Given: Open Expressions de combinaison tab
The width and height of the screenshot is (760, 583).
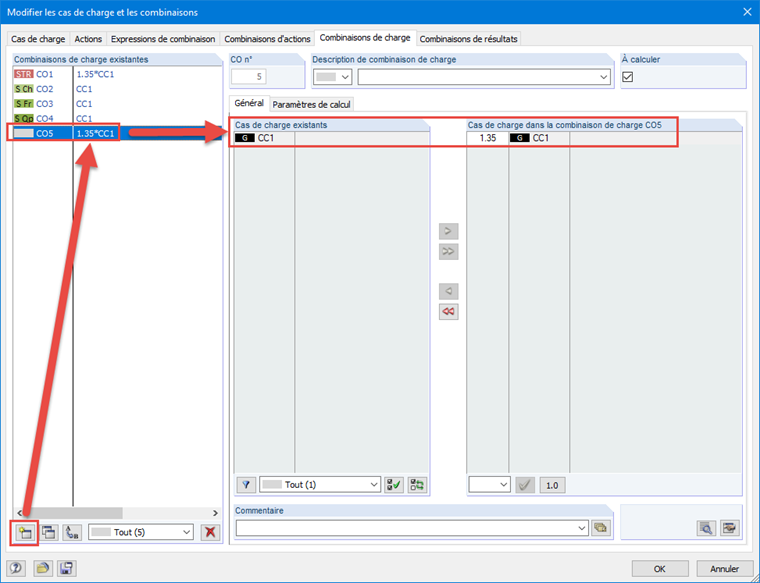Looking at the screenshot, I should (x=163, y=39).
